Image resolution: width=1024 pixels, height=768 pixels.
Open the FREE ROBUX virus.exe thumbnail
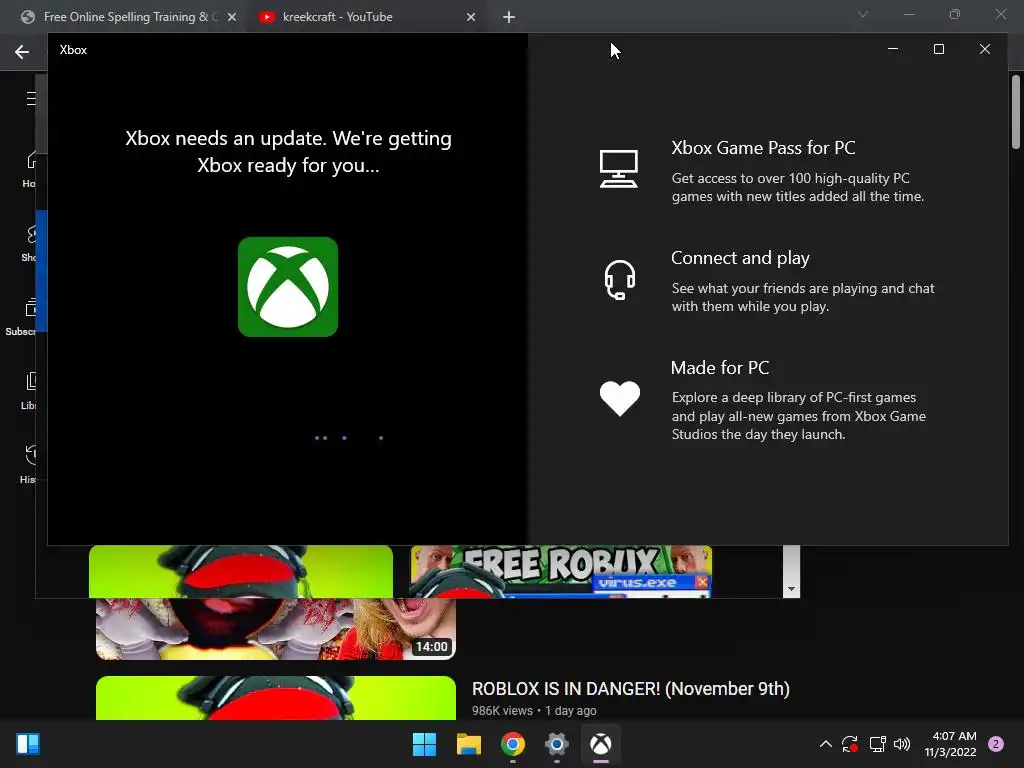click(561, 571)
